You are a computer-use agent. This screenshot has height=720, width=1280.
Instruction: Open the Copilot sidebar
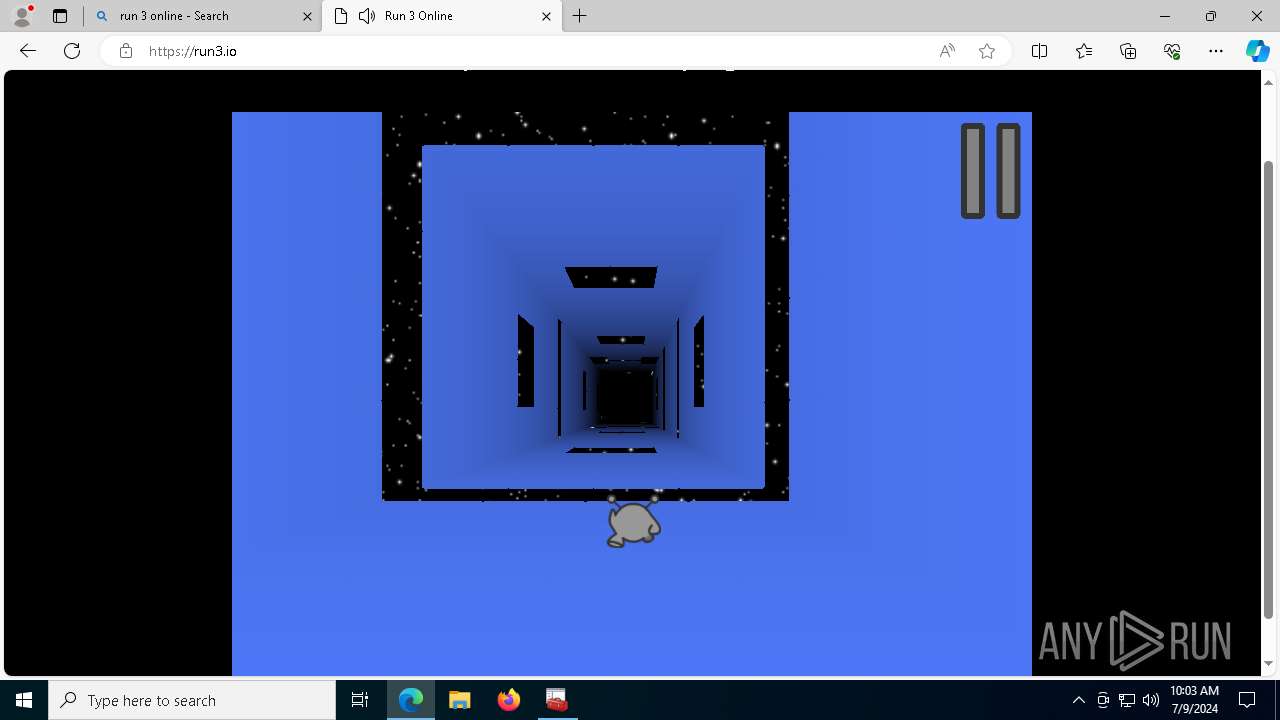1257,51
